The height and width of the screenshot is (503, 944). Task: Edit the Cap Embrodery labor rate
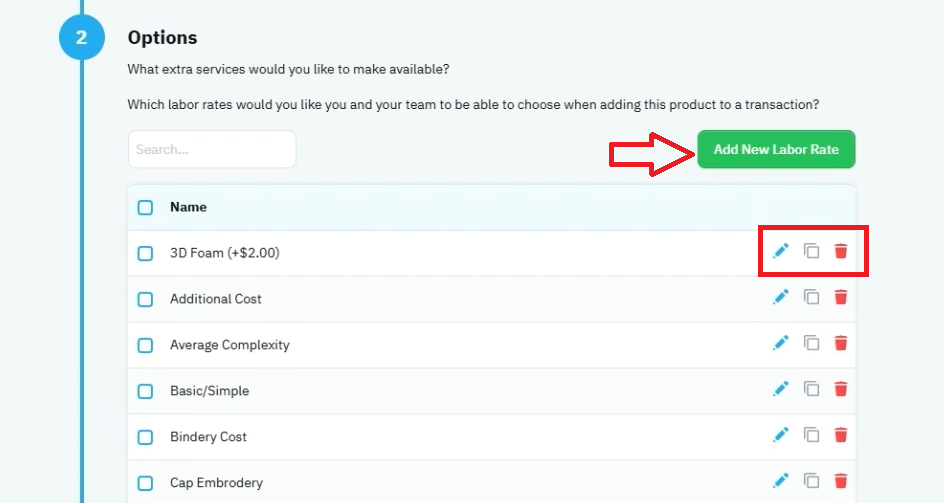[781, 480]
